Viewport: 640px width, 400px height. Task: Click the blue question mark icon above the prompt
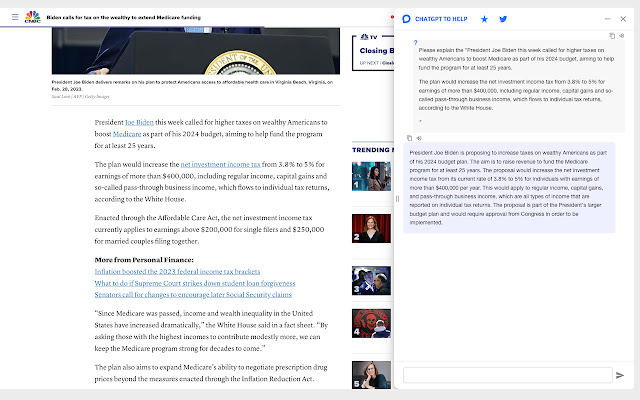pyautogui.click(x=416, y=42)
